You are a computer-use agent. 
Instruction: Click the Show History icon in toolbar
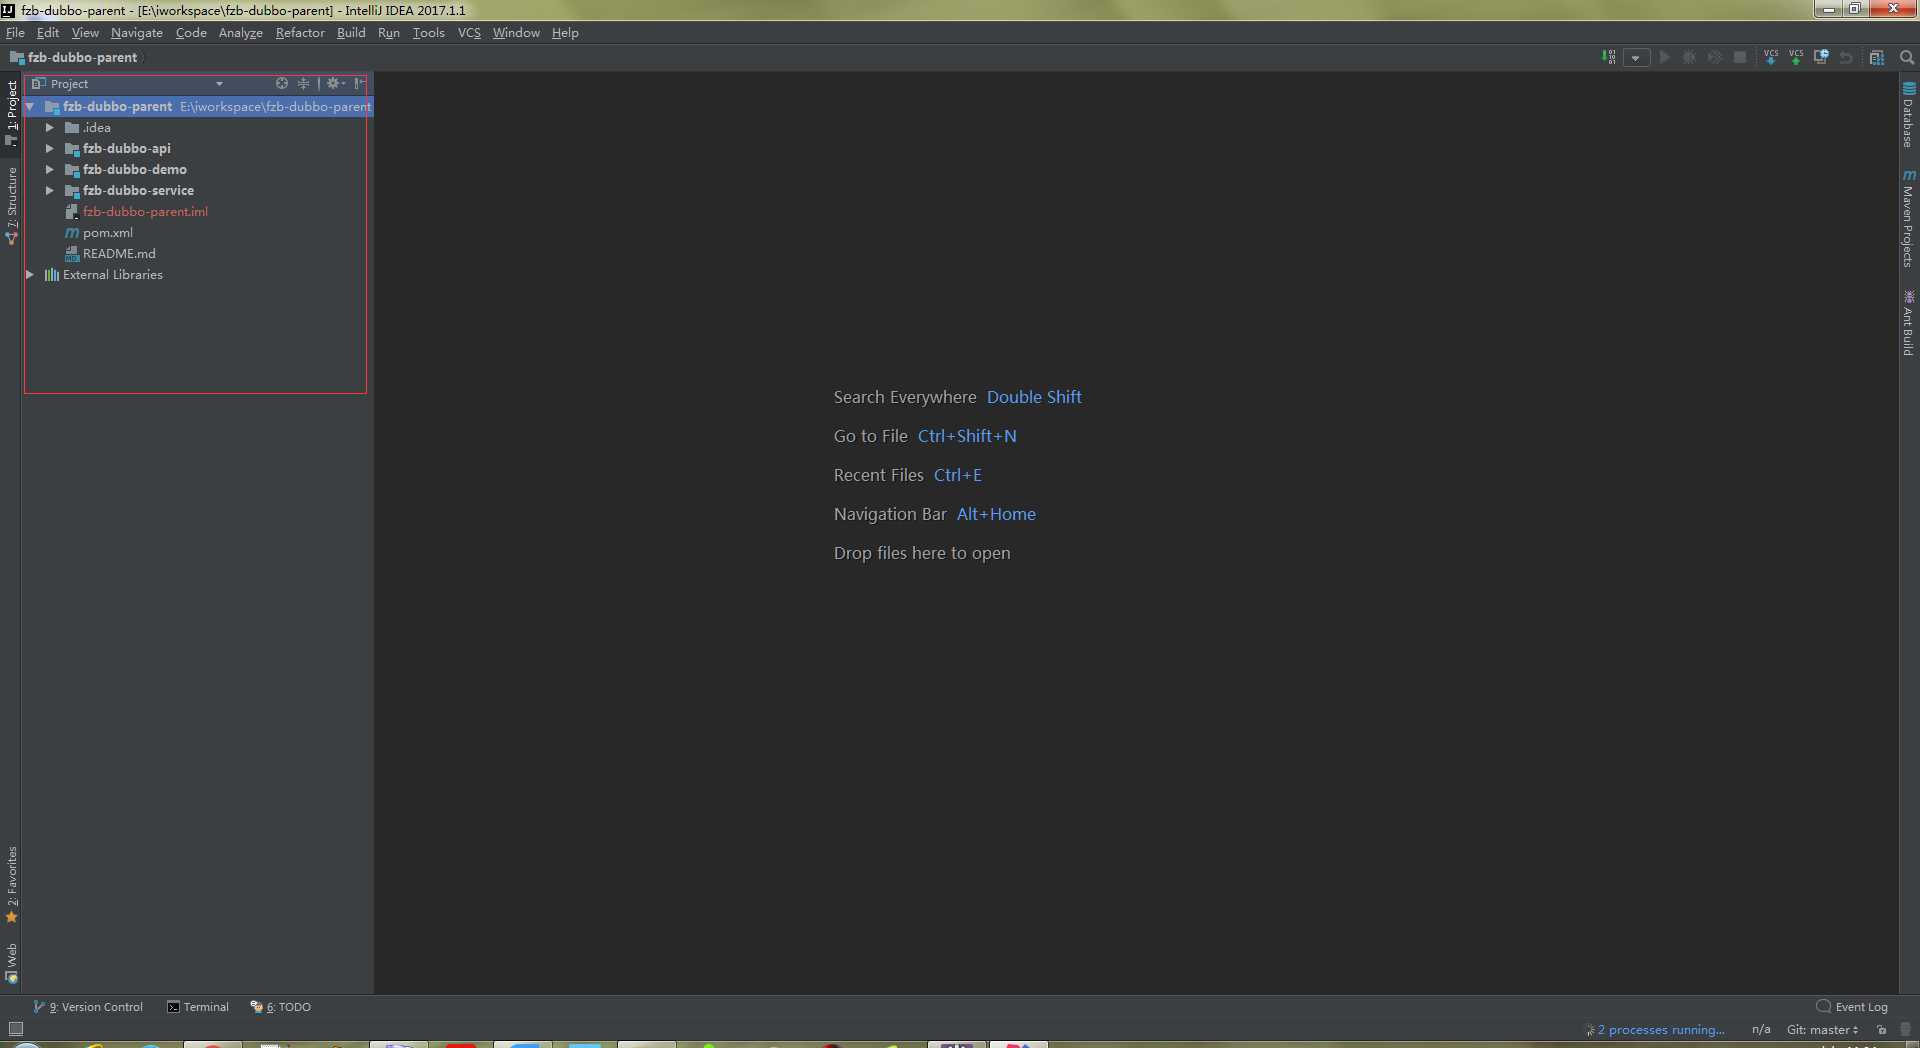tap(1821, 57)
